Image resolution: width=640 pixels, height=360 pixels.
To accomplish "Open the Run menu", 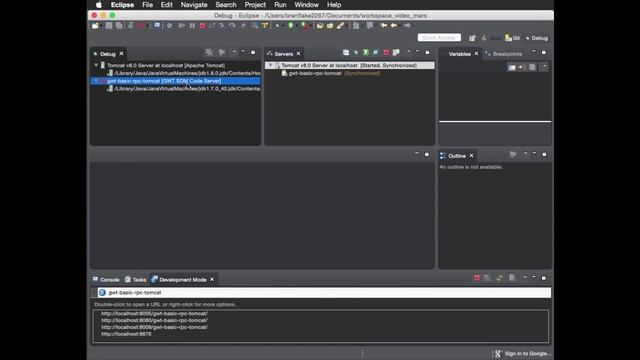I will (280, 5).
